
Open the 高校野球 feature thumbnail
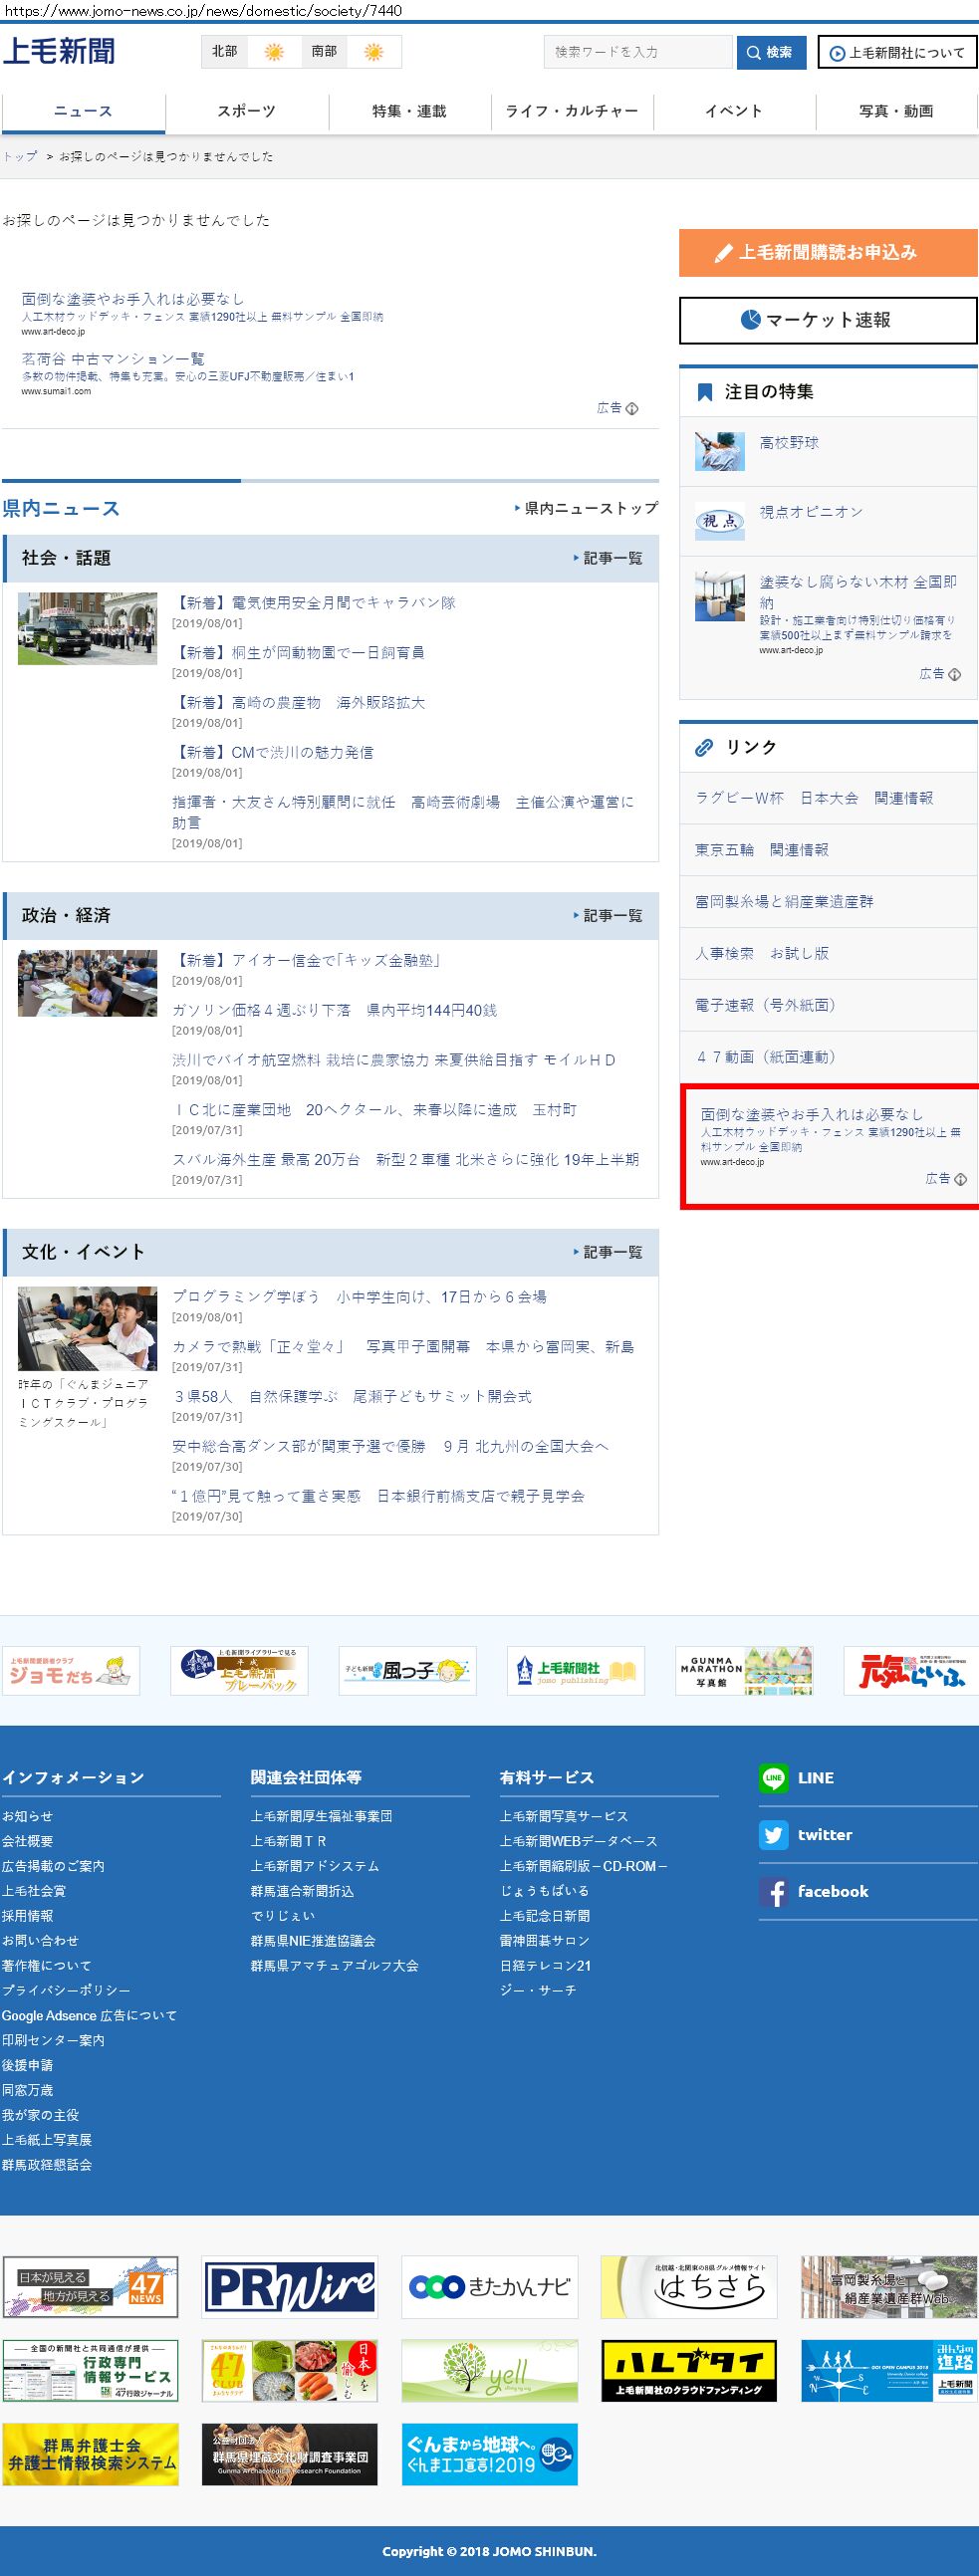point(720,452)
